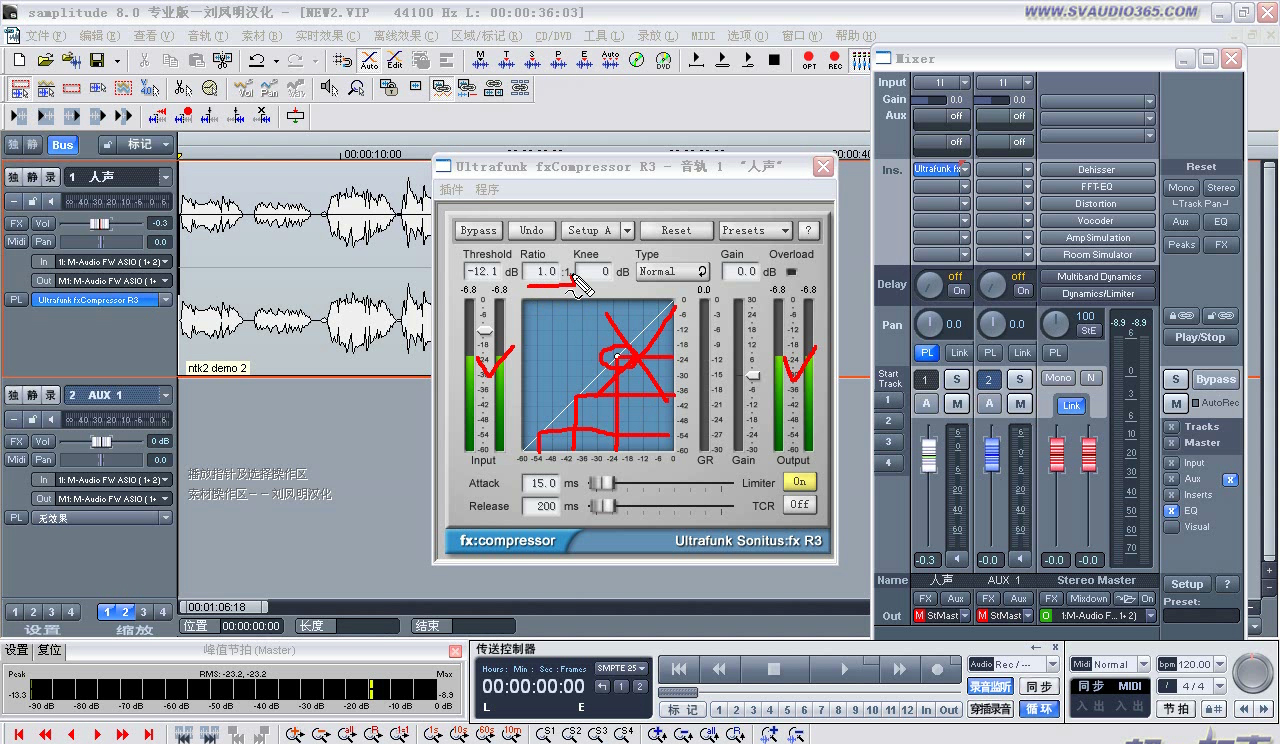This screenshot has width=1280, height=744.
Task: Open the 工具 (Tools) menu
Action: [603, 36]
